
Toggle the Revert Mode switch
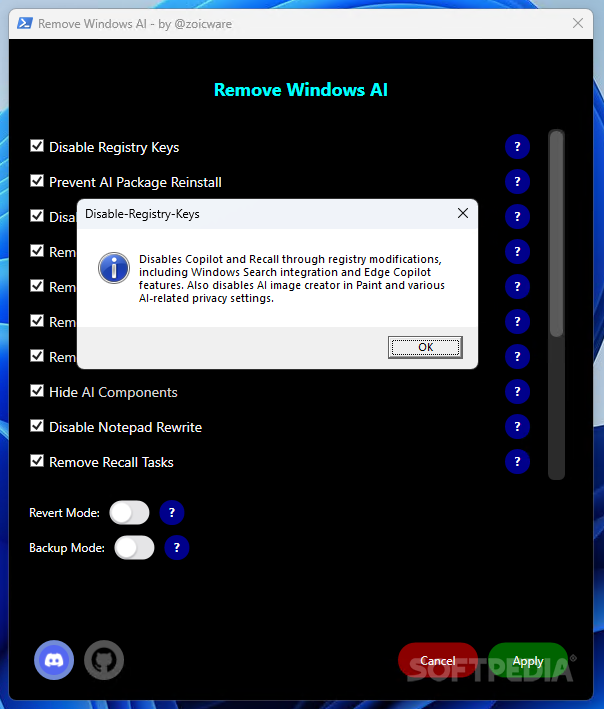[129, 513]
